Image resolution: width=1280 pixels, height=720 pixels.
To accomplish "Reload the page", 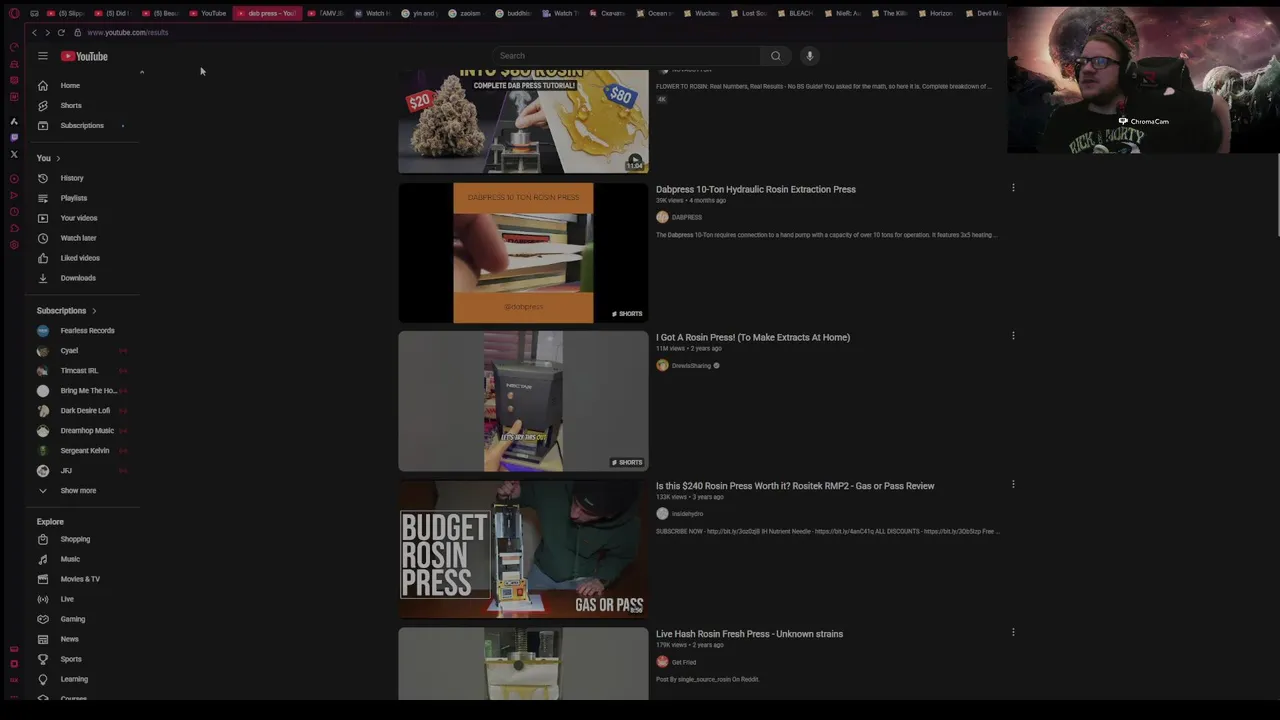I will (x=61, y=32).
